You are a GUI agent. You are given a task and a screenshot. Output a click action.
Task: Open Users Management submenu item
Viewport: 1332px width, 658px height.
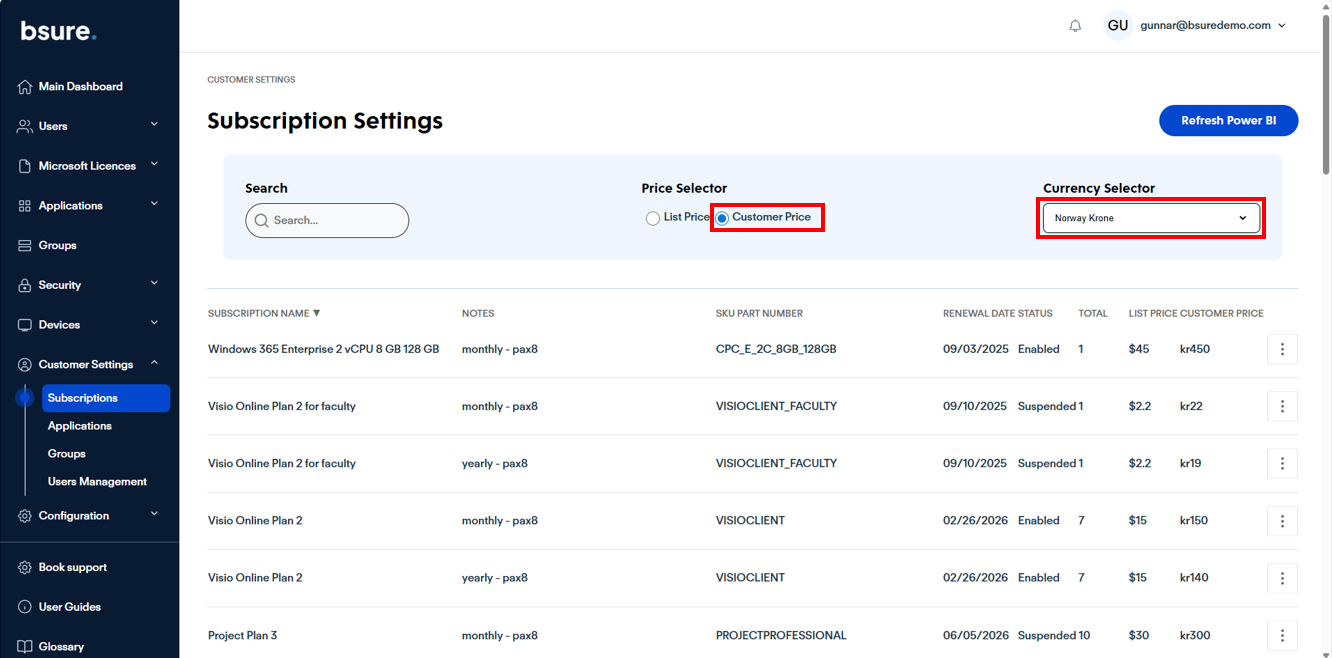click(97, 482)
